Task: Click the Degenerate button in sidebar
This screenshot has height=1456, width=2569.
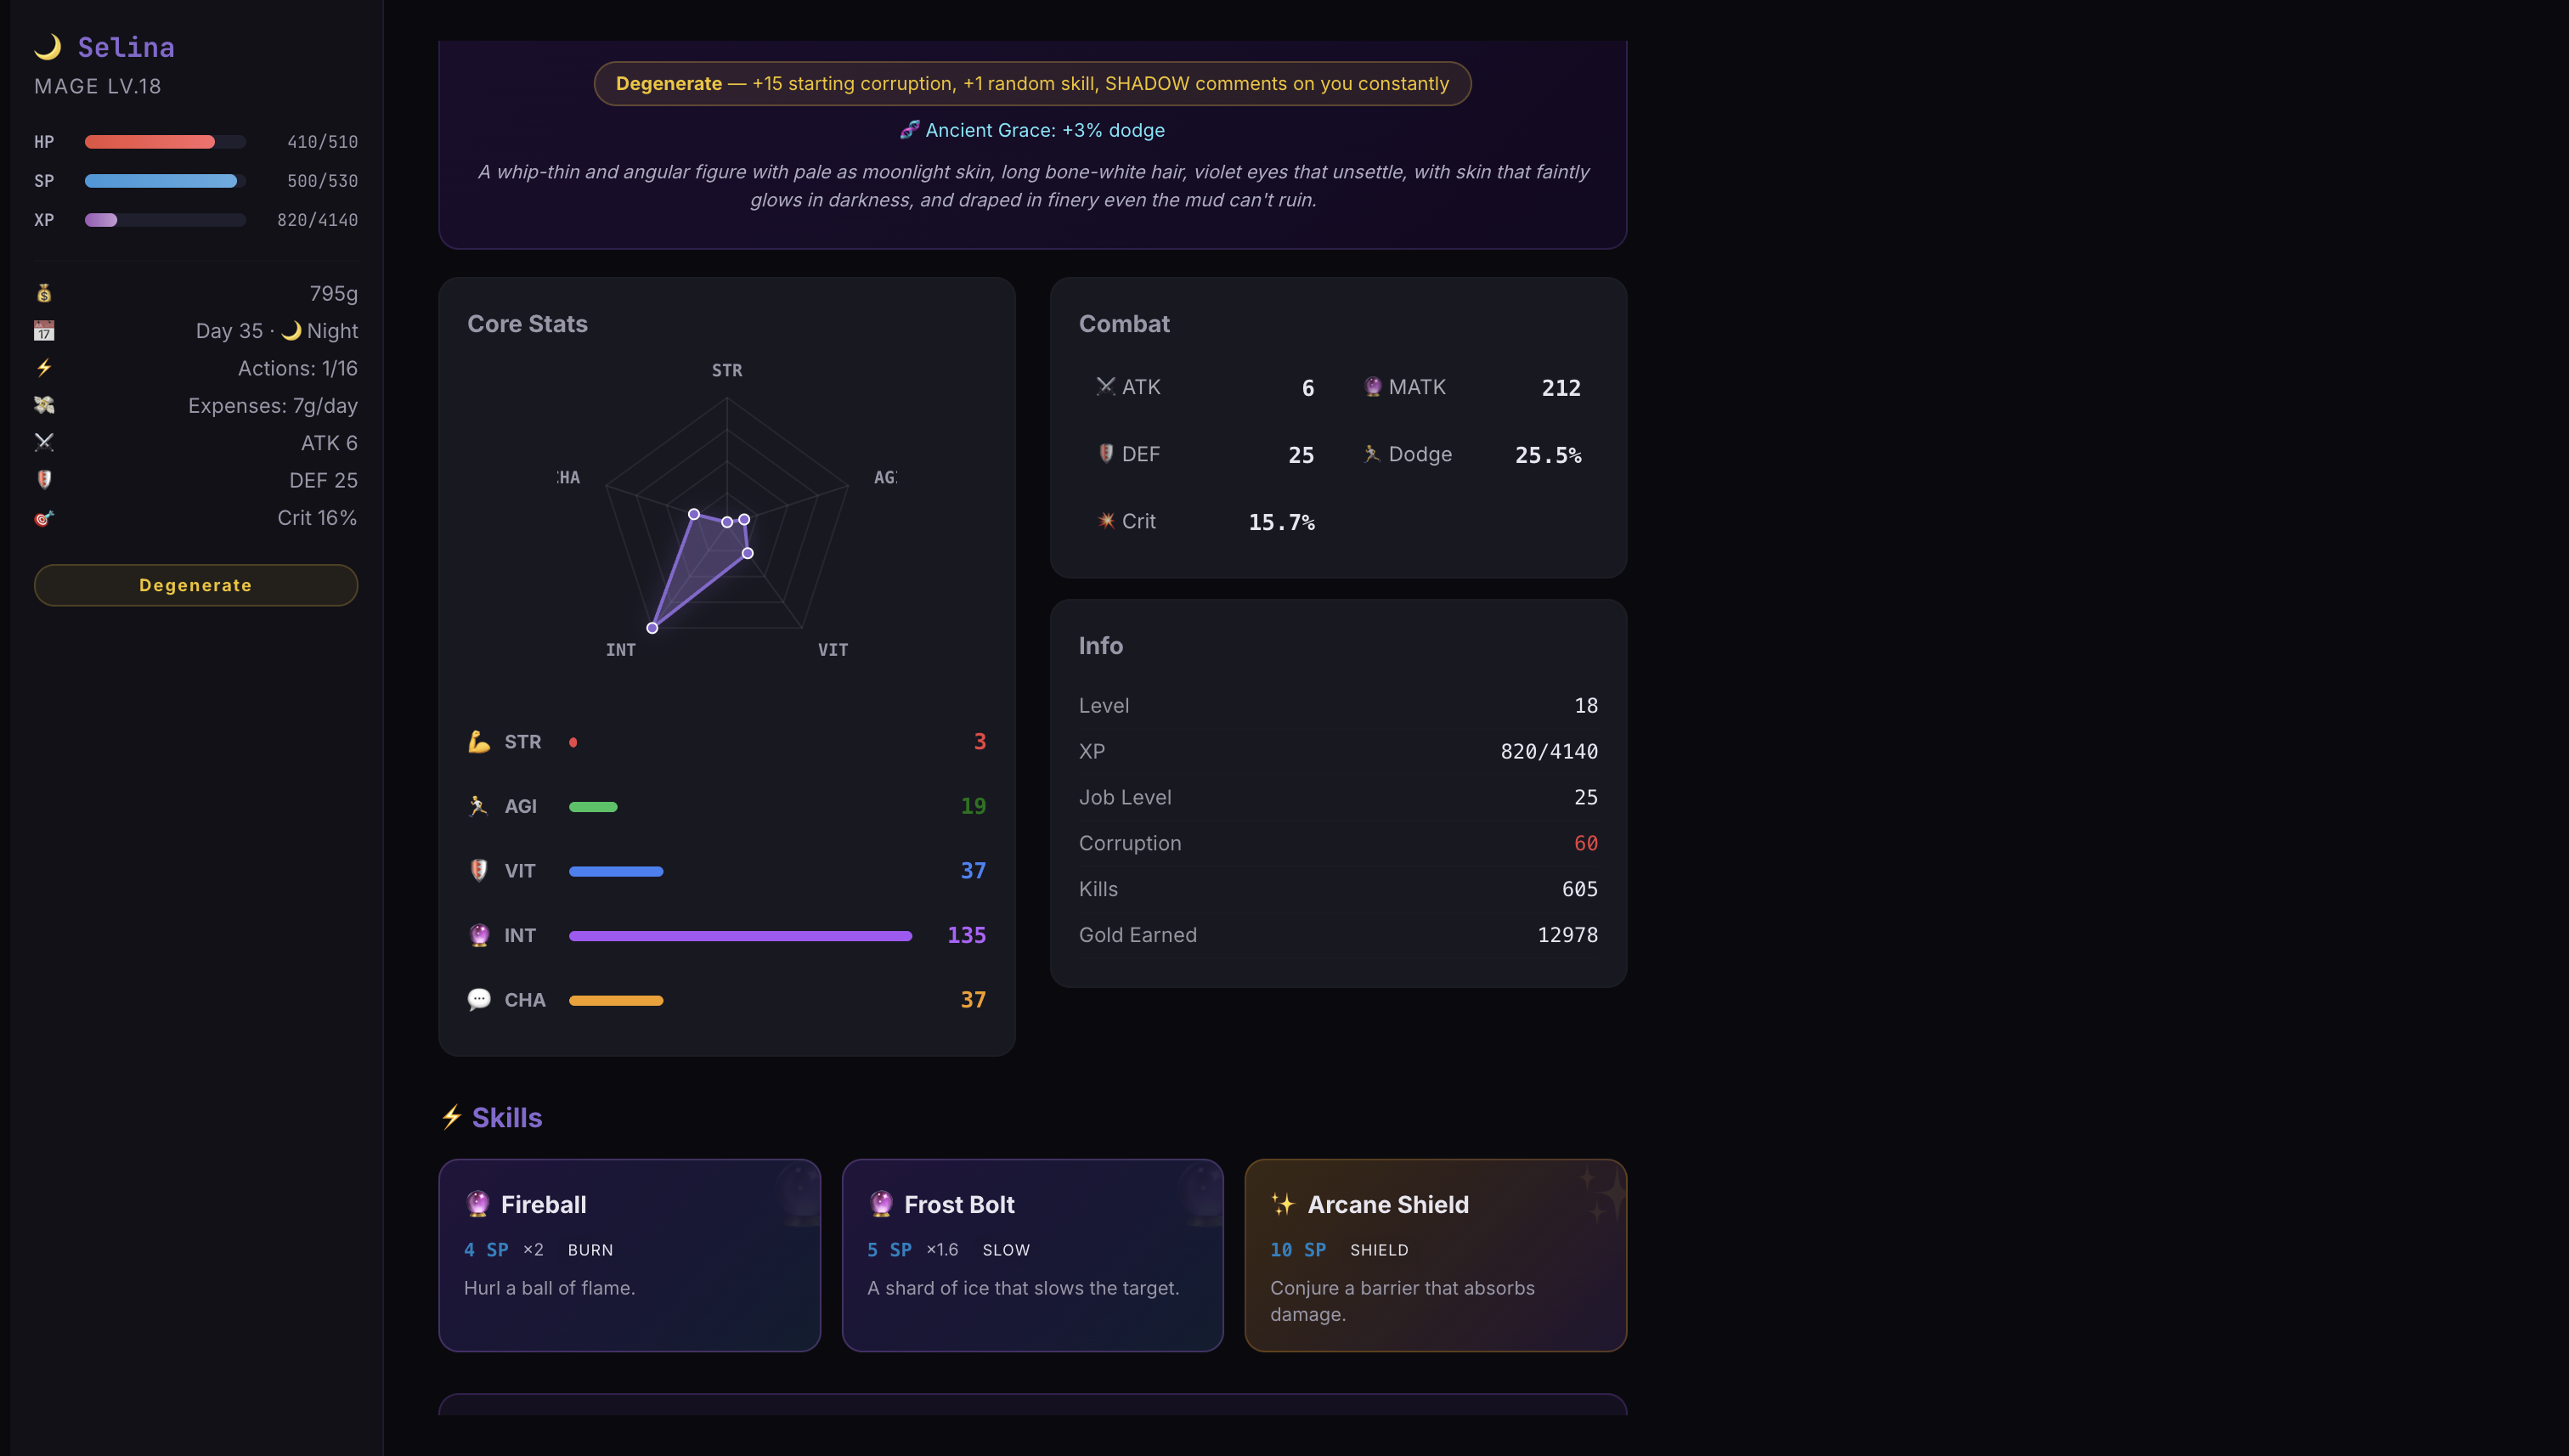Action: (x=196, y=585)
